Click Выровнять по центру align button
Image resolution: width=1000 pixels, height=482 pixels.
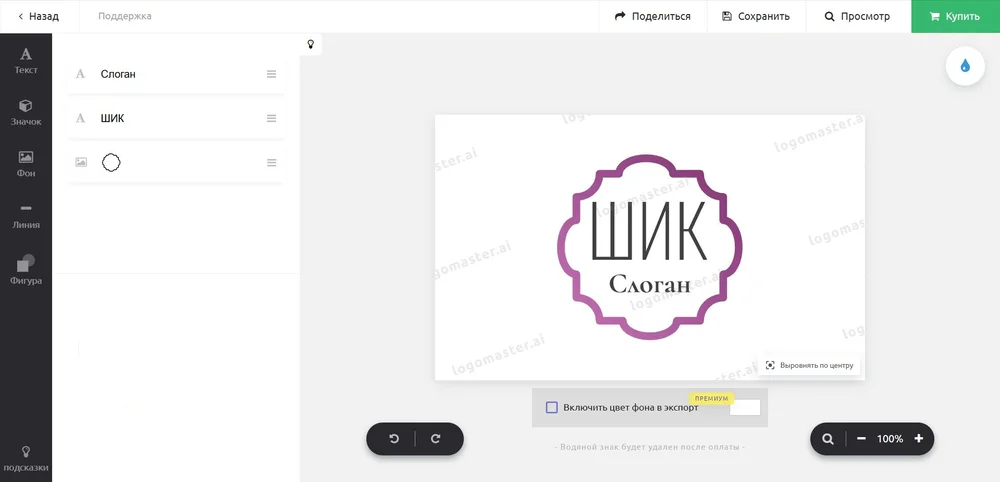coord(810,365)
